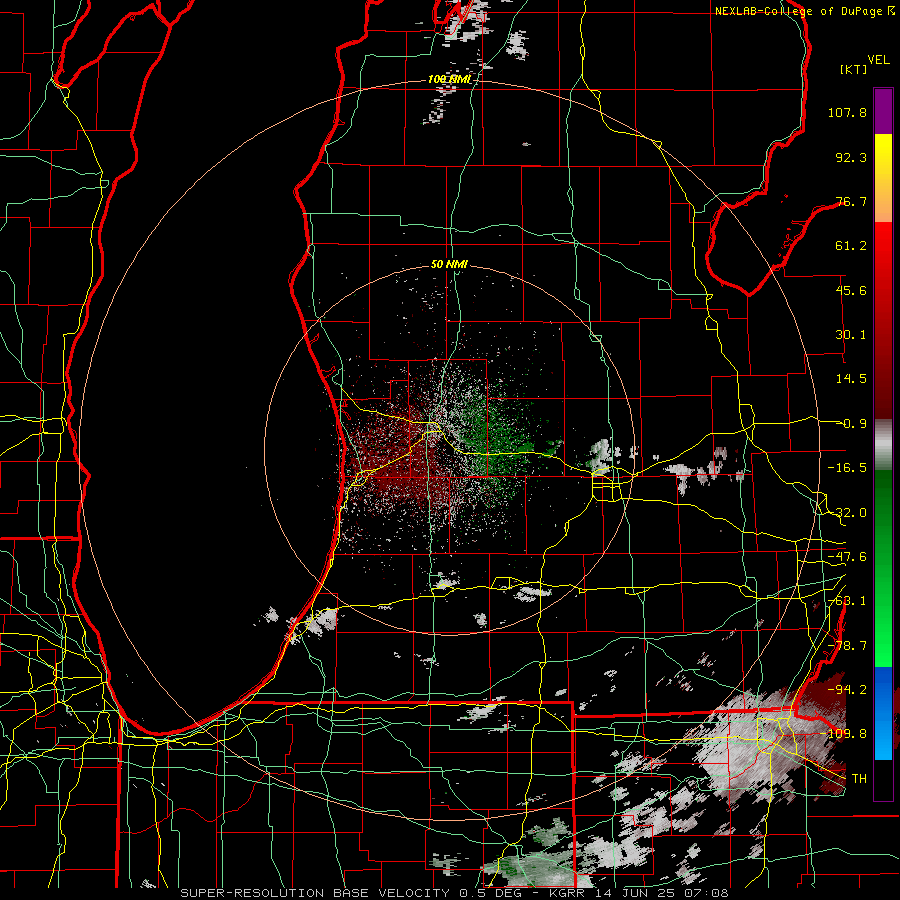Select the 92.3 velocity legend value
Viewport: 900px width, 900px height.
[x=851, y=157]
